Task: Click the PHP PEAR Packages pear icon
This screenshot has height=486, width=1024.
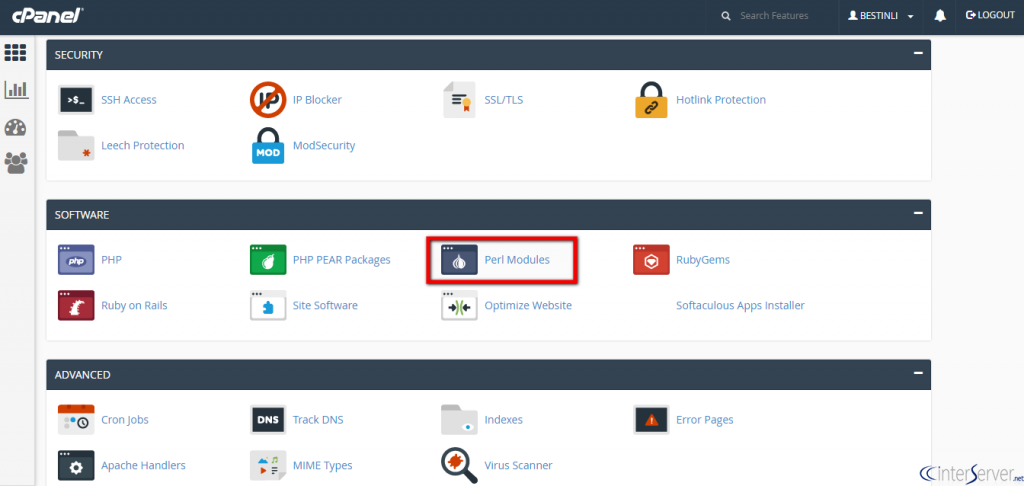Action: [268, 260]
